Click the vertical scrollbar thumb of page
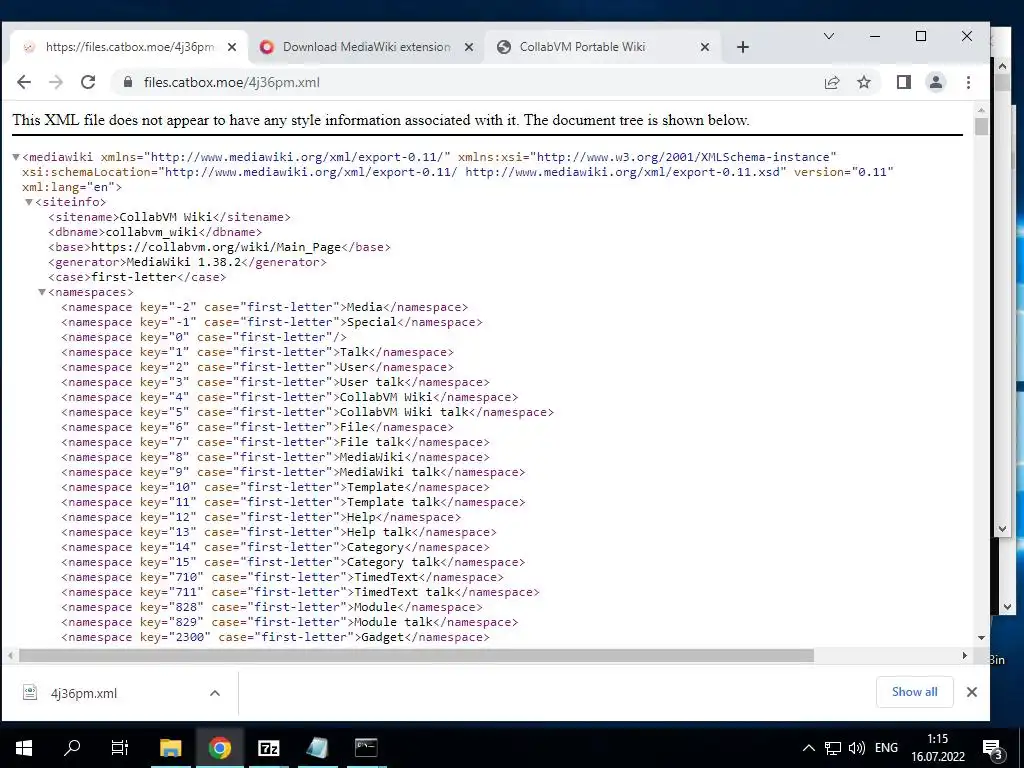 pos(981,126)
